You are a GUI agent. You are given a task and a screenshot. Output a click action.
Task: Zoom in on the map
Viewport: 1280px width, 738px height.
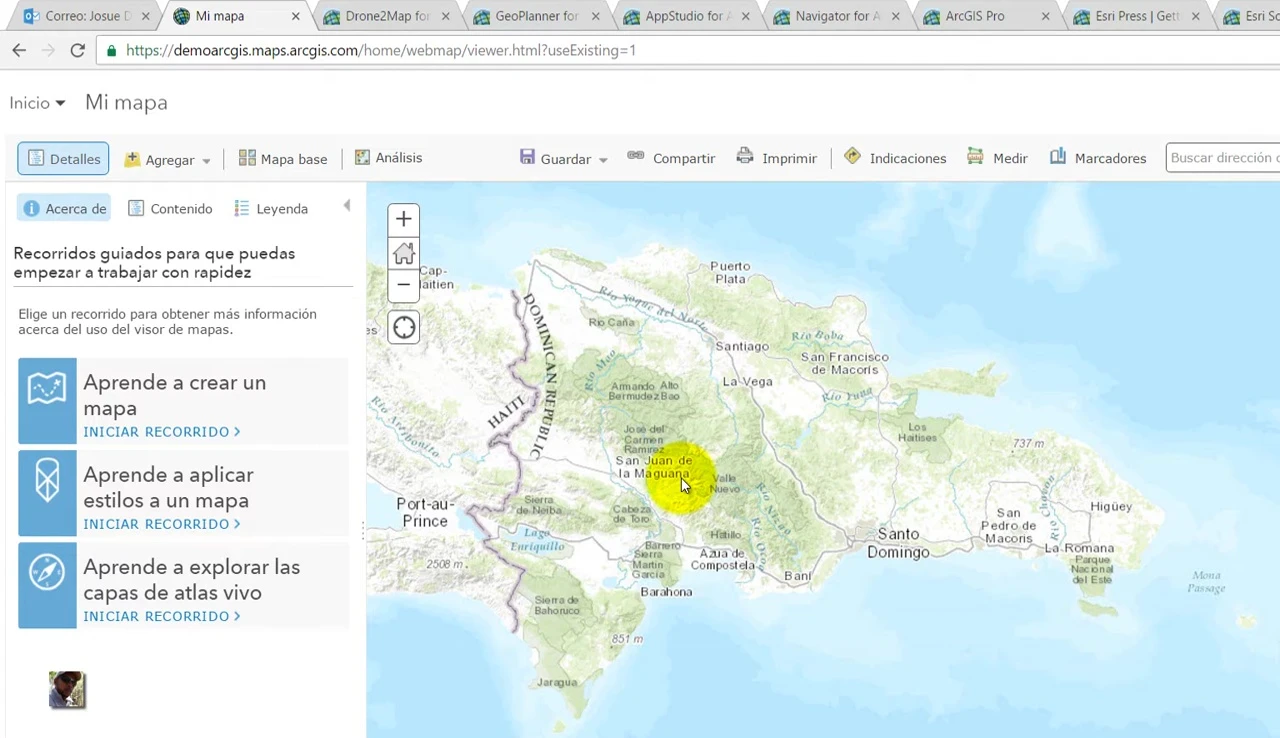click(x=404, y=219)
